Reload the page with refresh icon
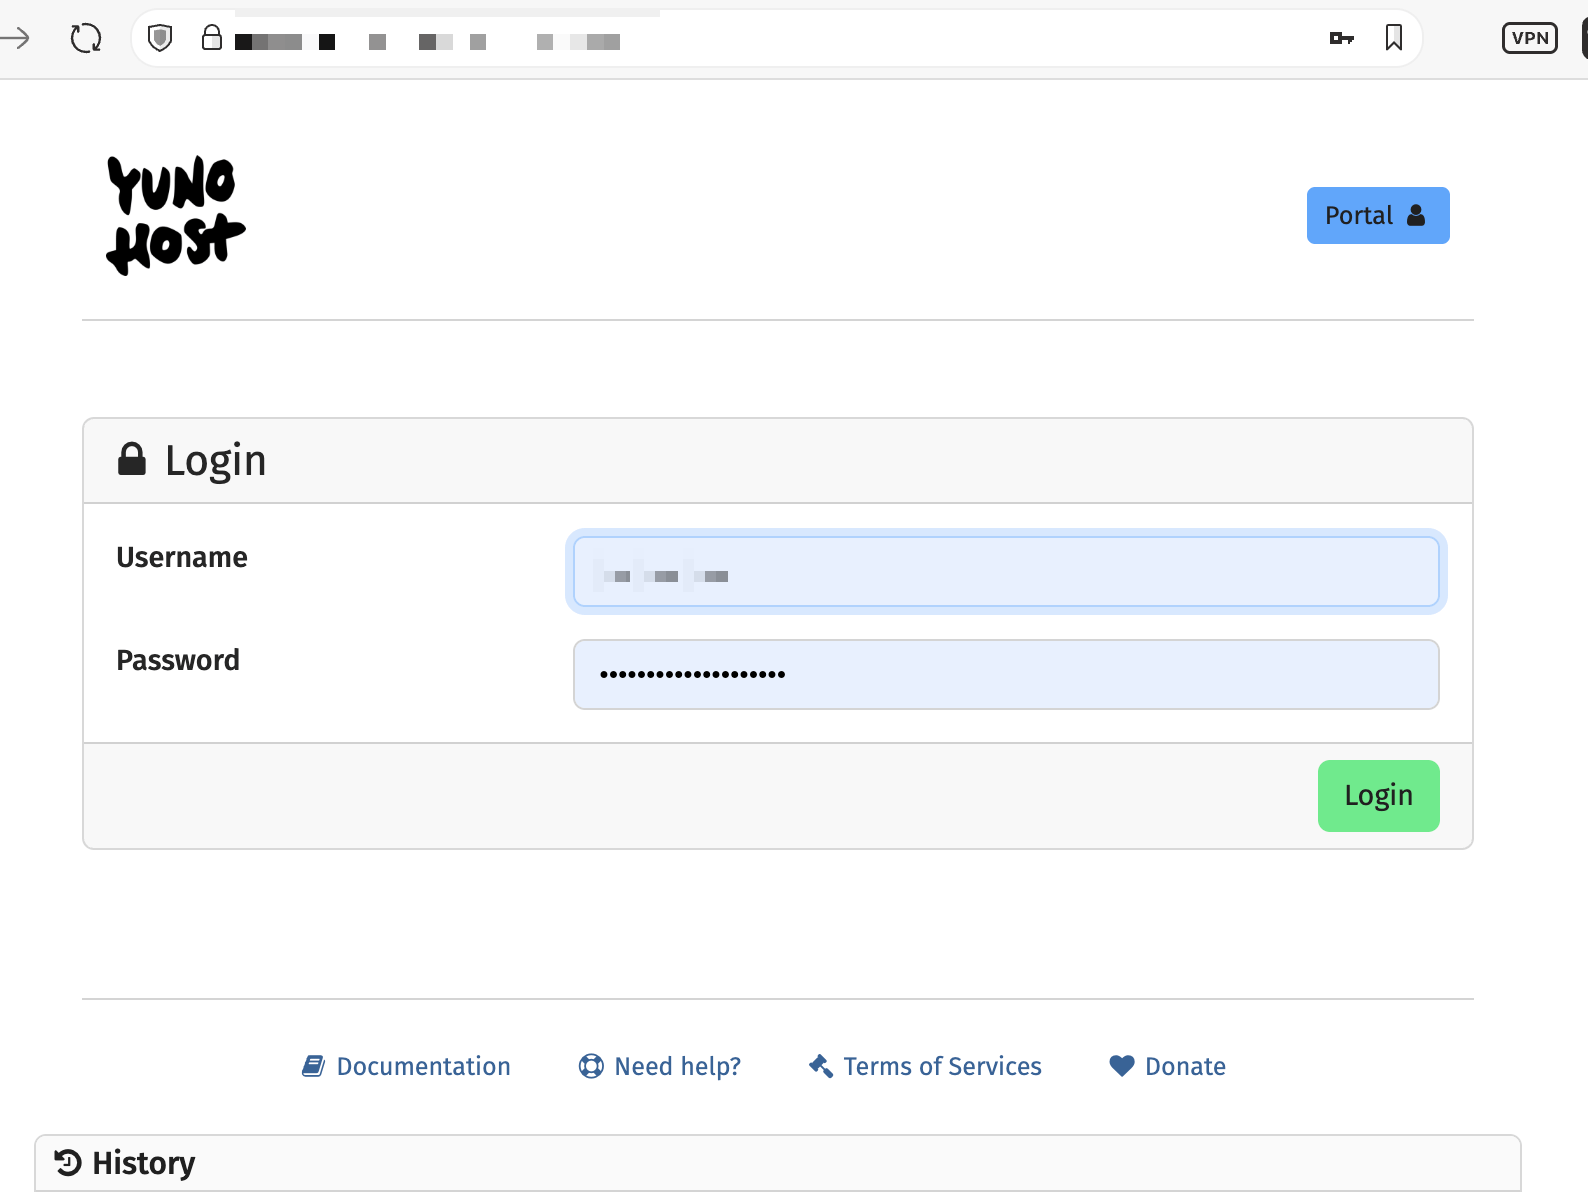The width and height of the screenshot is (1588, 1192). (x=86, y=39)
